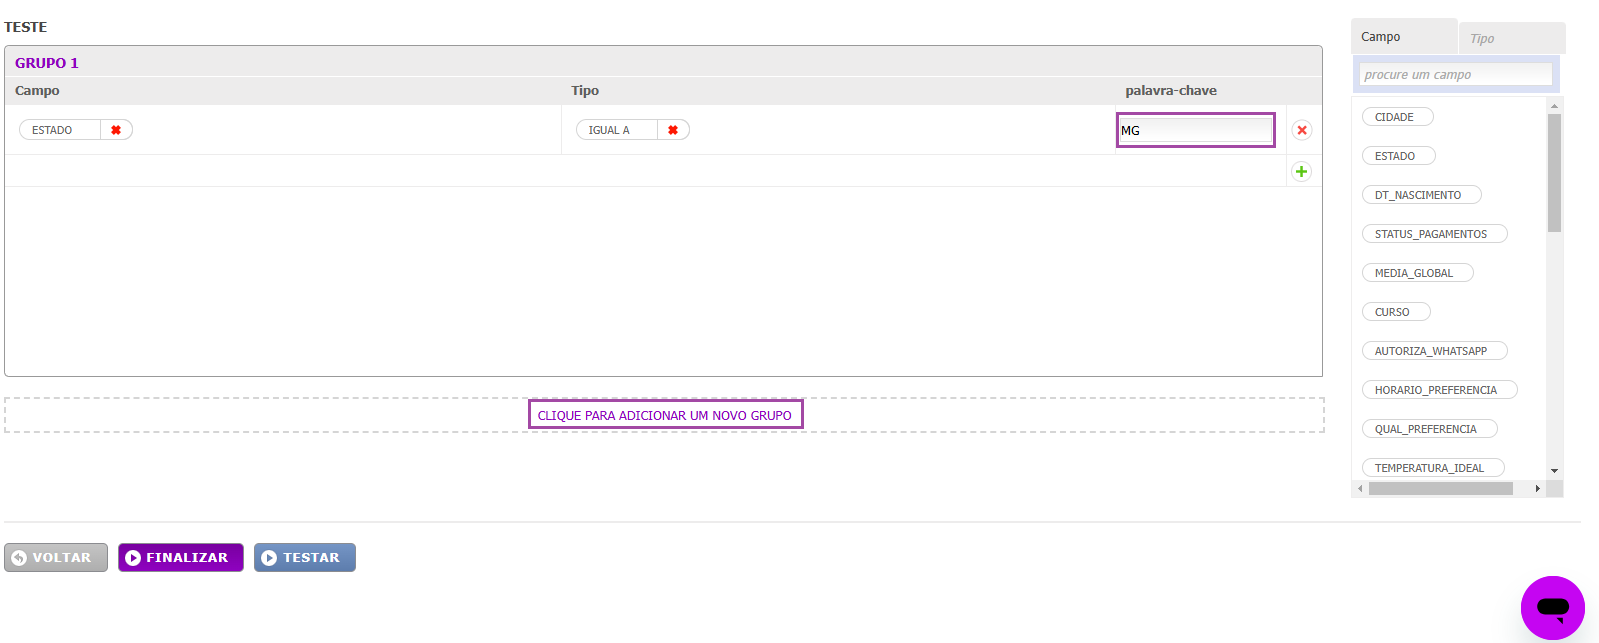Click the 'Tipo' column header in the table
This screenshot has height=643, width=1599.
pos(585,91)
